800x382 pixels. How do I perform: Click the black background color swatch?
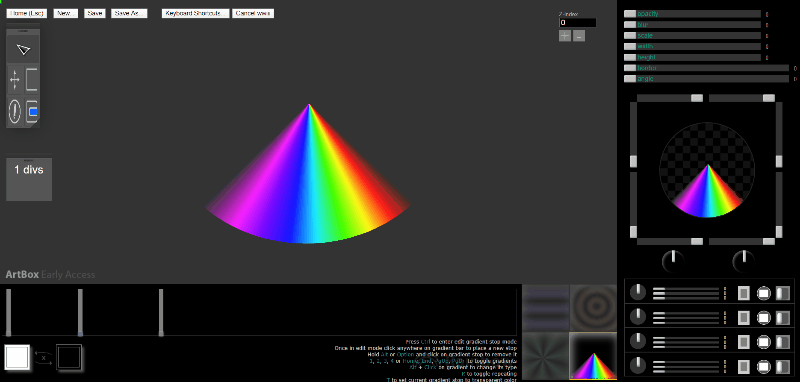click(x=69, y=357)
